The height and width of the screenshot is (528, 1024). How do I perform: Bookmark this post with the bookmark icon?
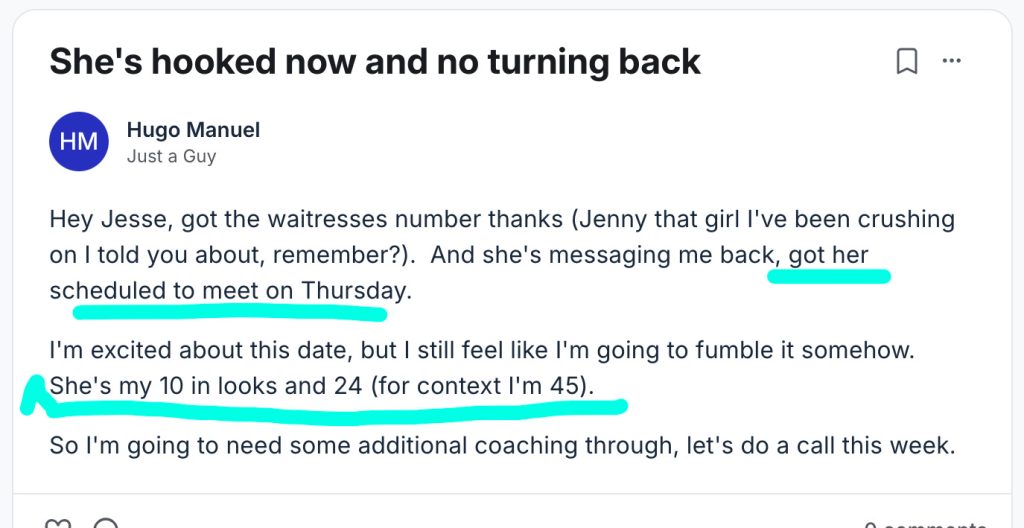click(x=906, y=62)
